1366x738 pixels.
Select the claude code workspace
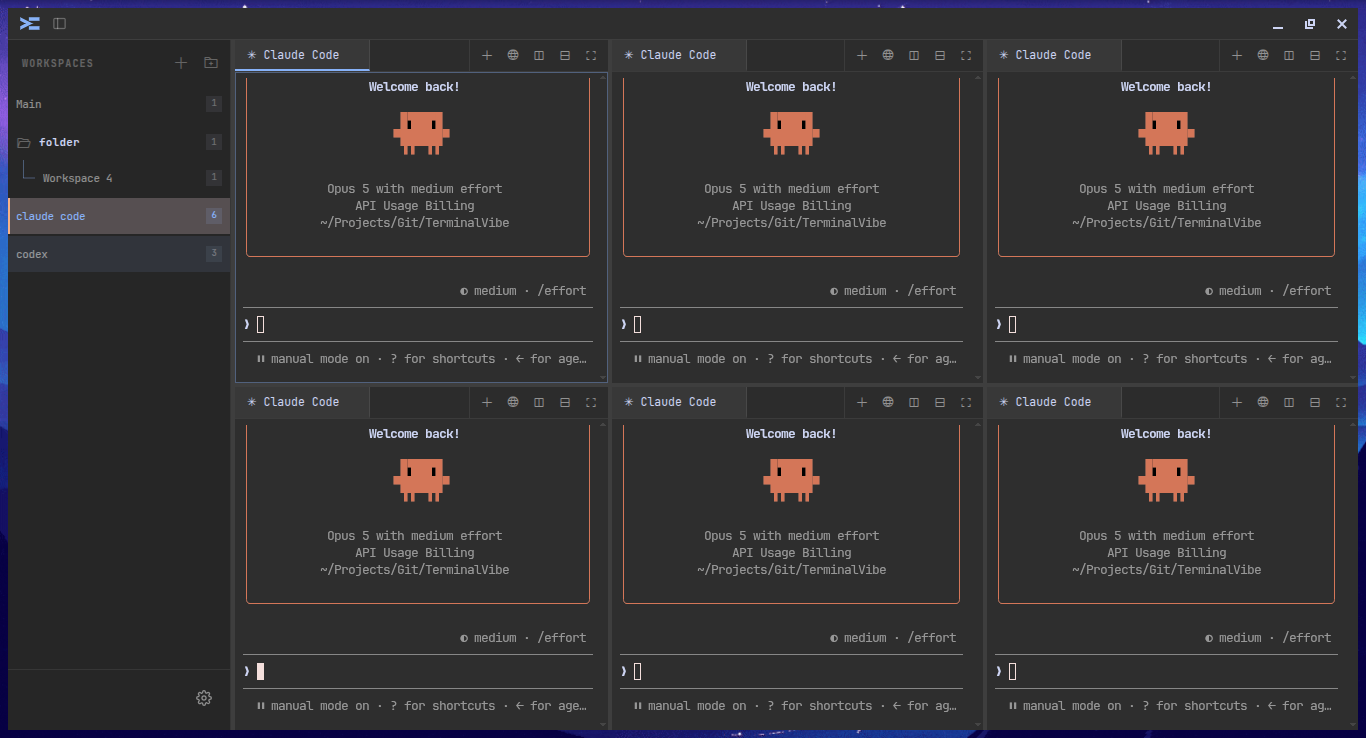(119, 216)
